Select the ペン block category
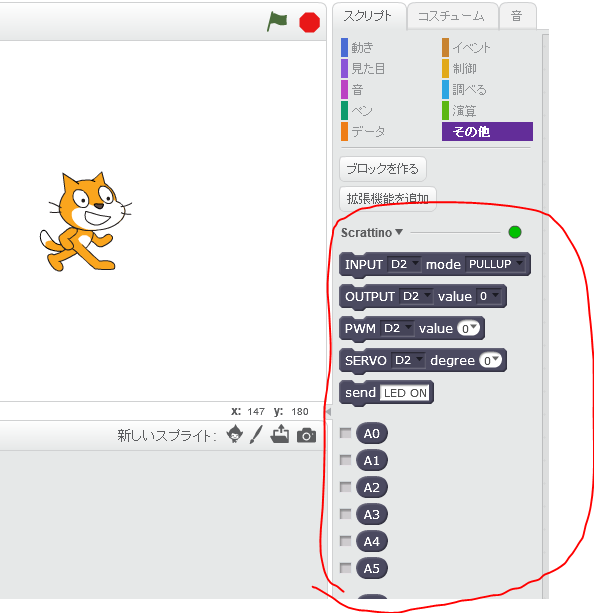 click(x=357, y=111)
